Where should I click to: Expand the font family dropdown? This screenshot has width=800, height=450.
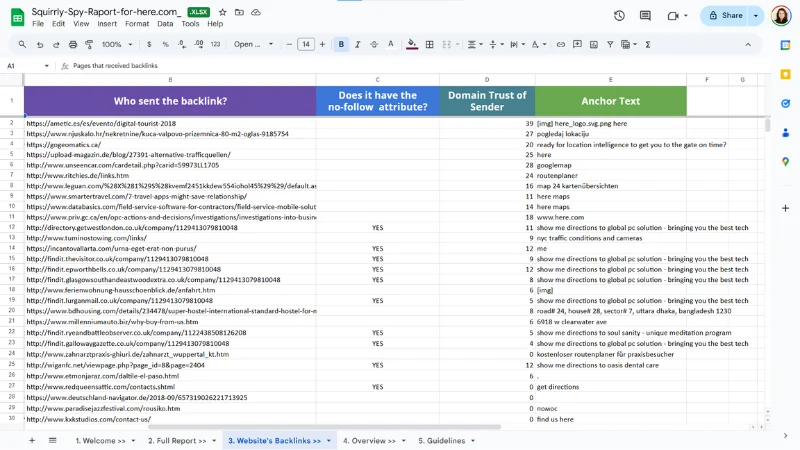[254, 44]
